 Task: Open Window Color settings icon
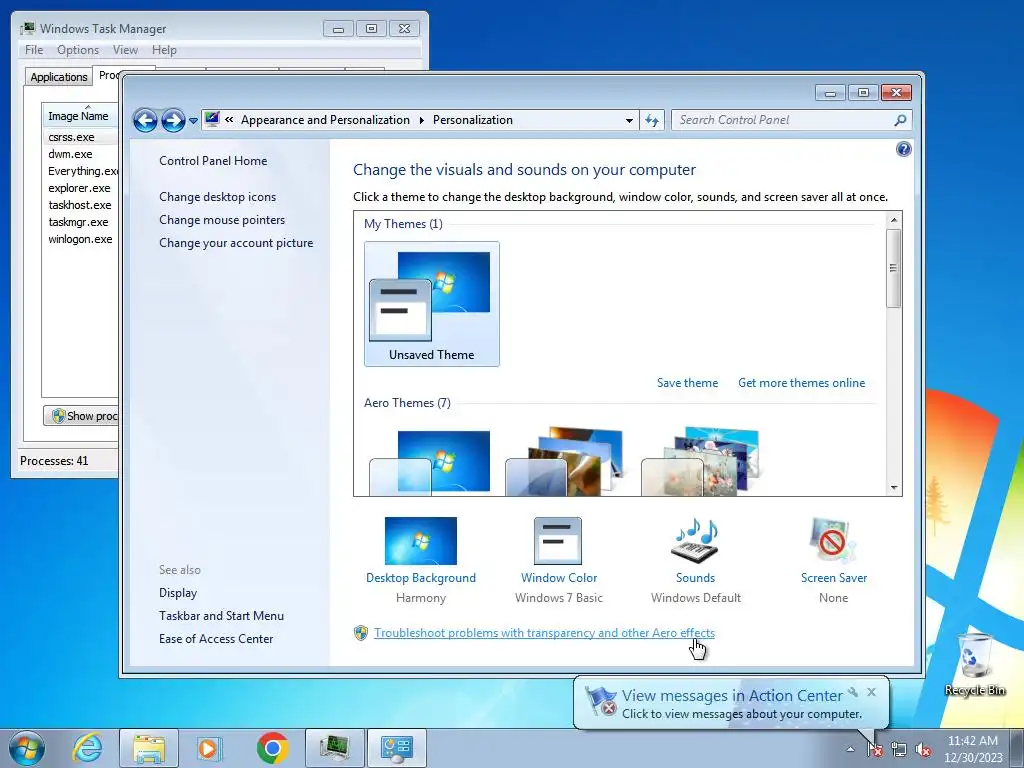[558, 541]
